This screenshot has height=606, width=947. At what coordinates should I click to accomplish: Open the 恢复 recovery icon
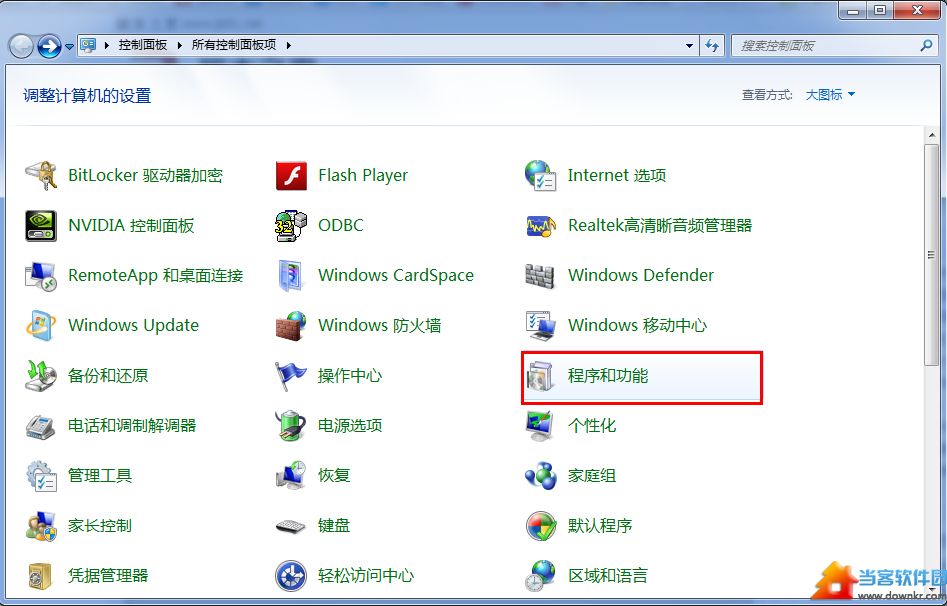pyautogui.click(x=291, y=476)
